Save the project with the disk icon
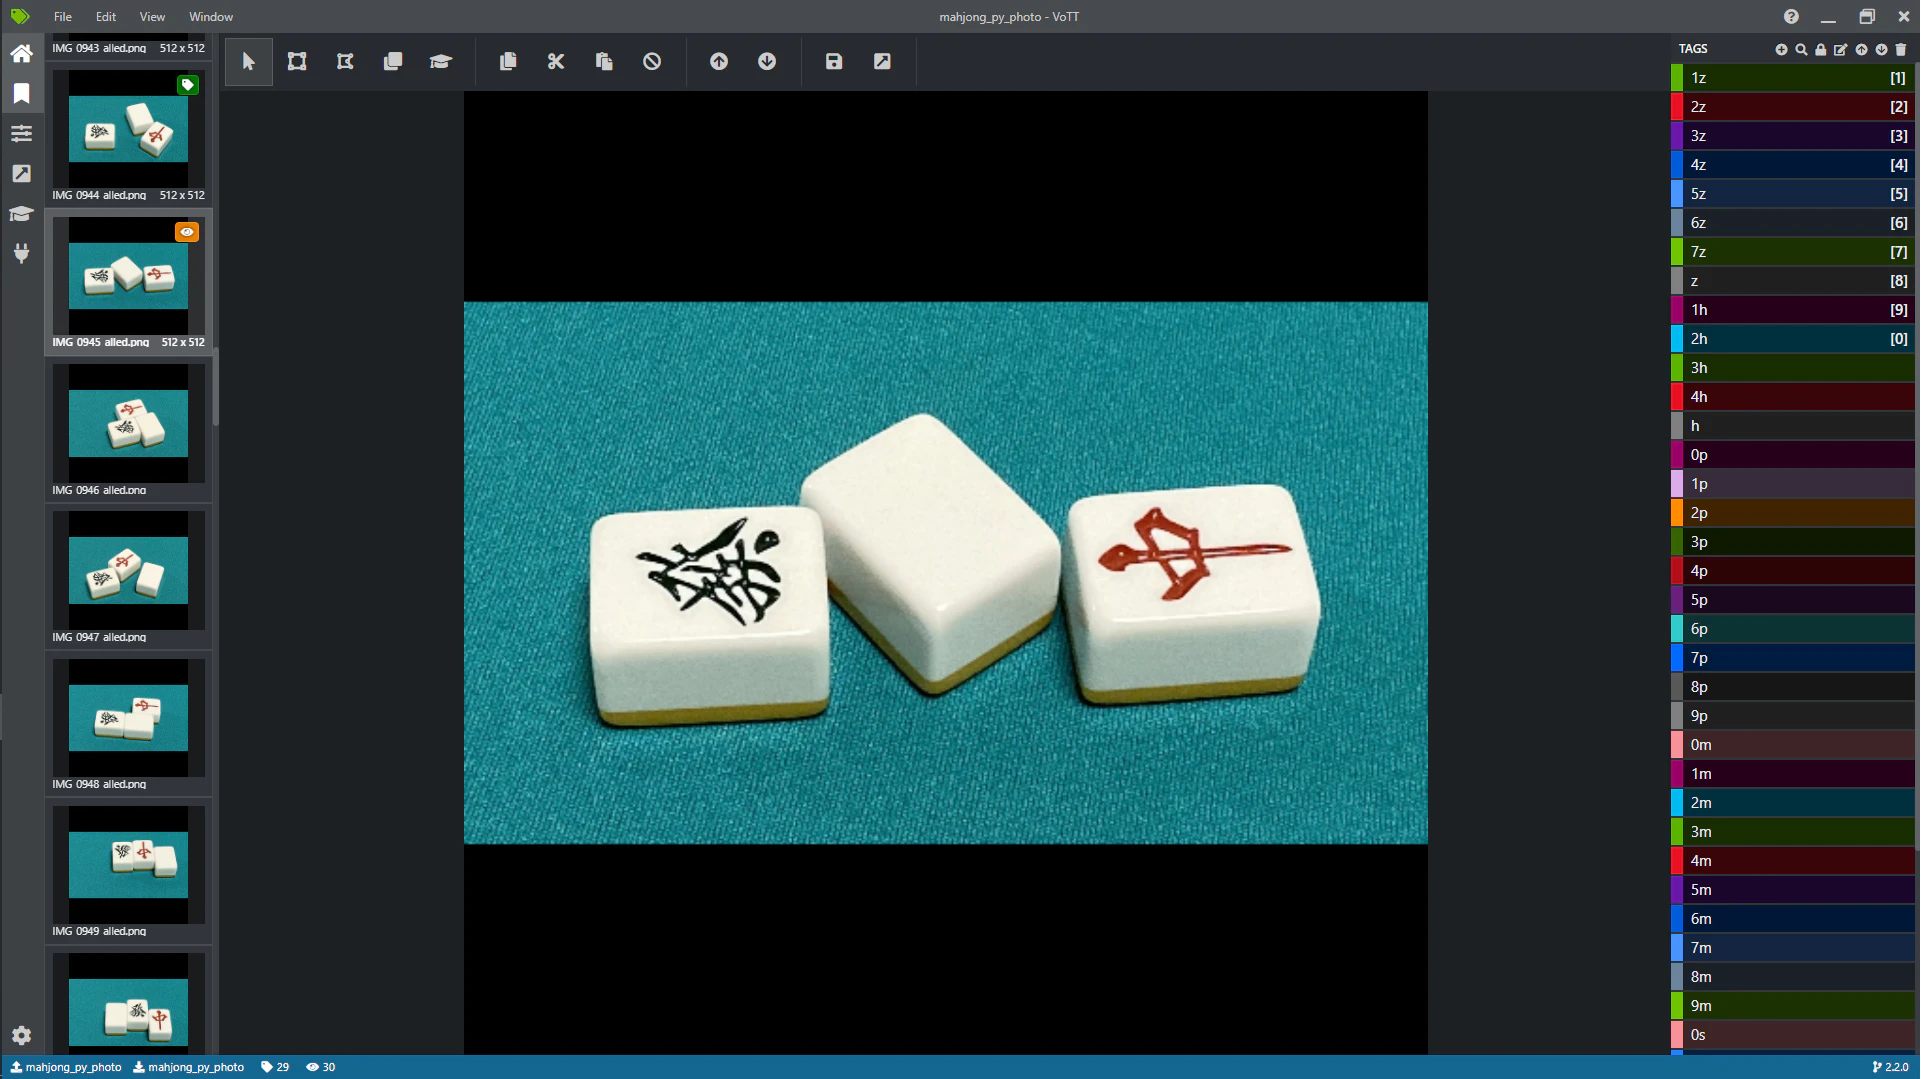 coord(834,62)
